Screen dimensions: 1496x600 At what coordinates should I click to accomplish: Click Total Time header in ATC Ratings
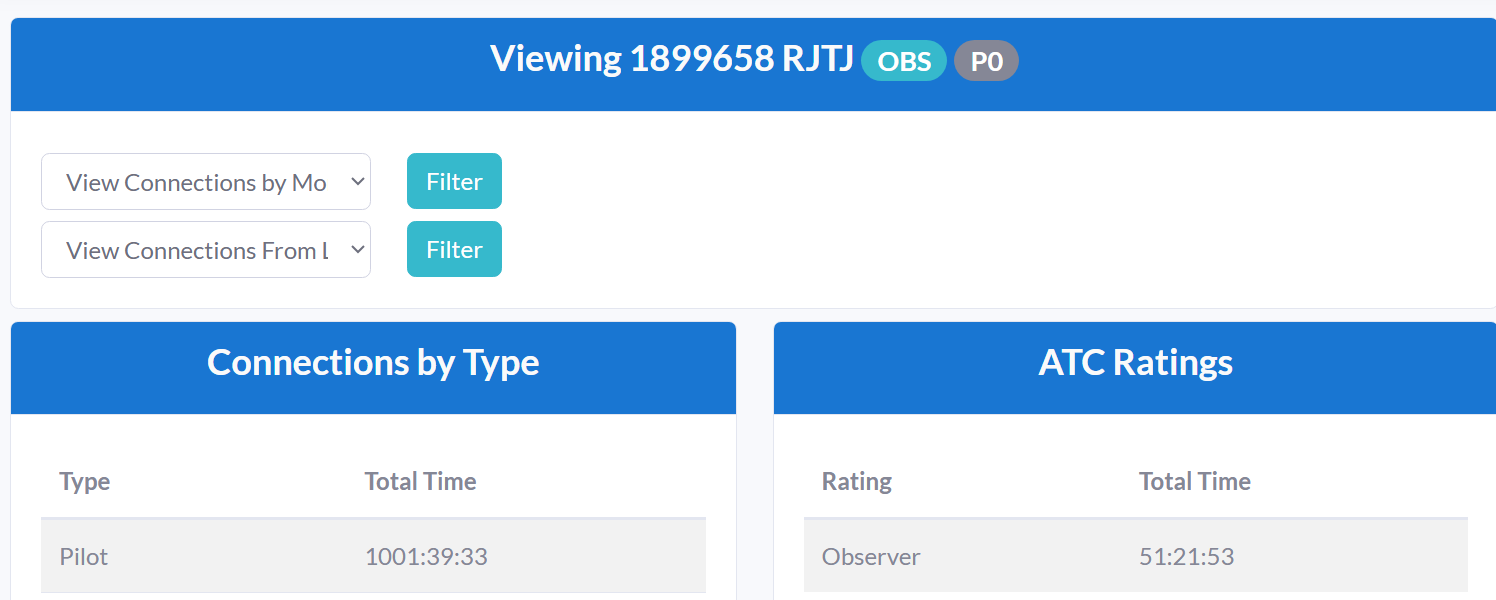pos(1195,481)
